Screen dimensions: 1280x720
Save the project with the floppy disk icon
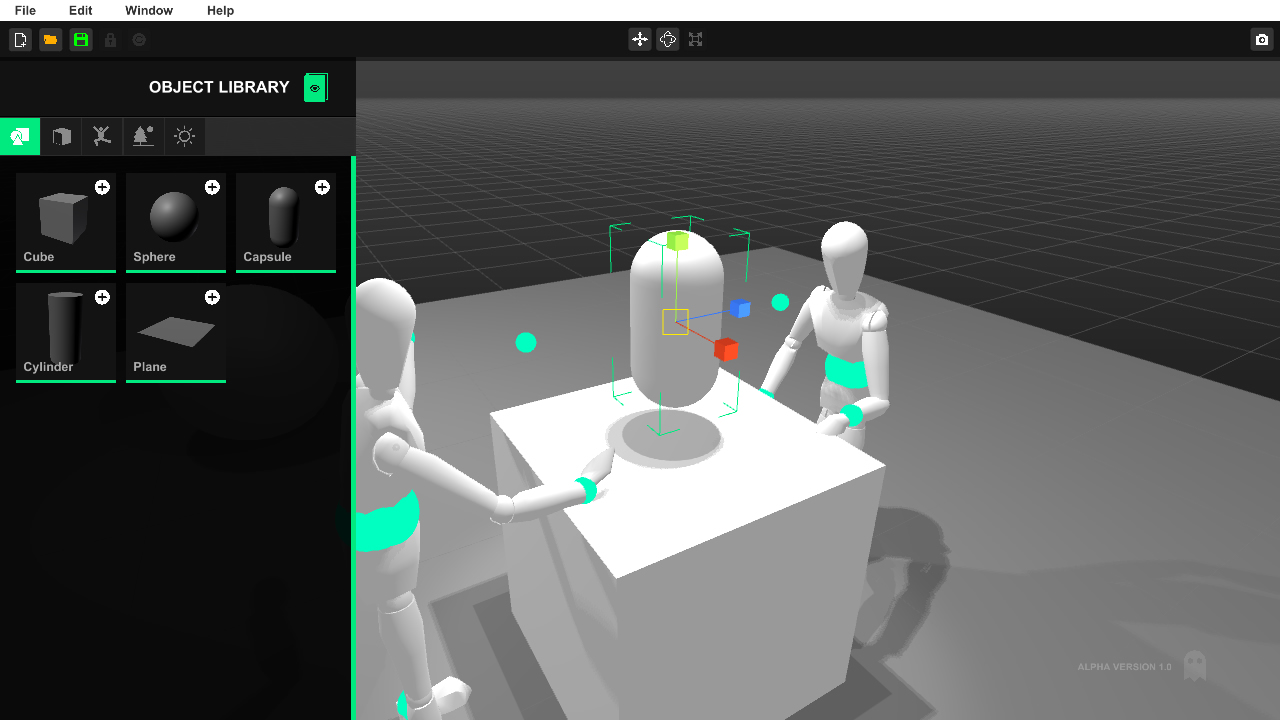point(80,39)
